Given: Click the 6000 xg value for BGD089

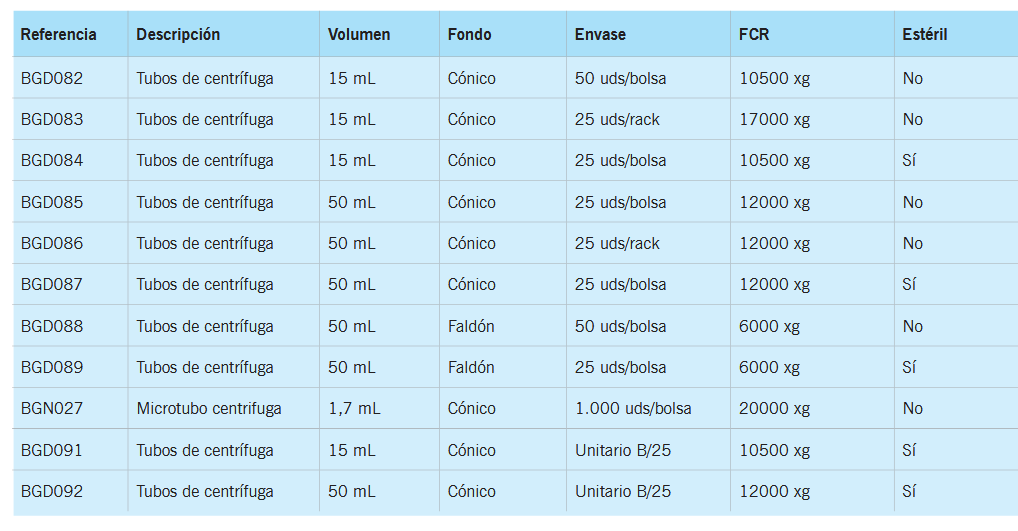Looking at the screenshot, I should (769, 367).
